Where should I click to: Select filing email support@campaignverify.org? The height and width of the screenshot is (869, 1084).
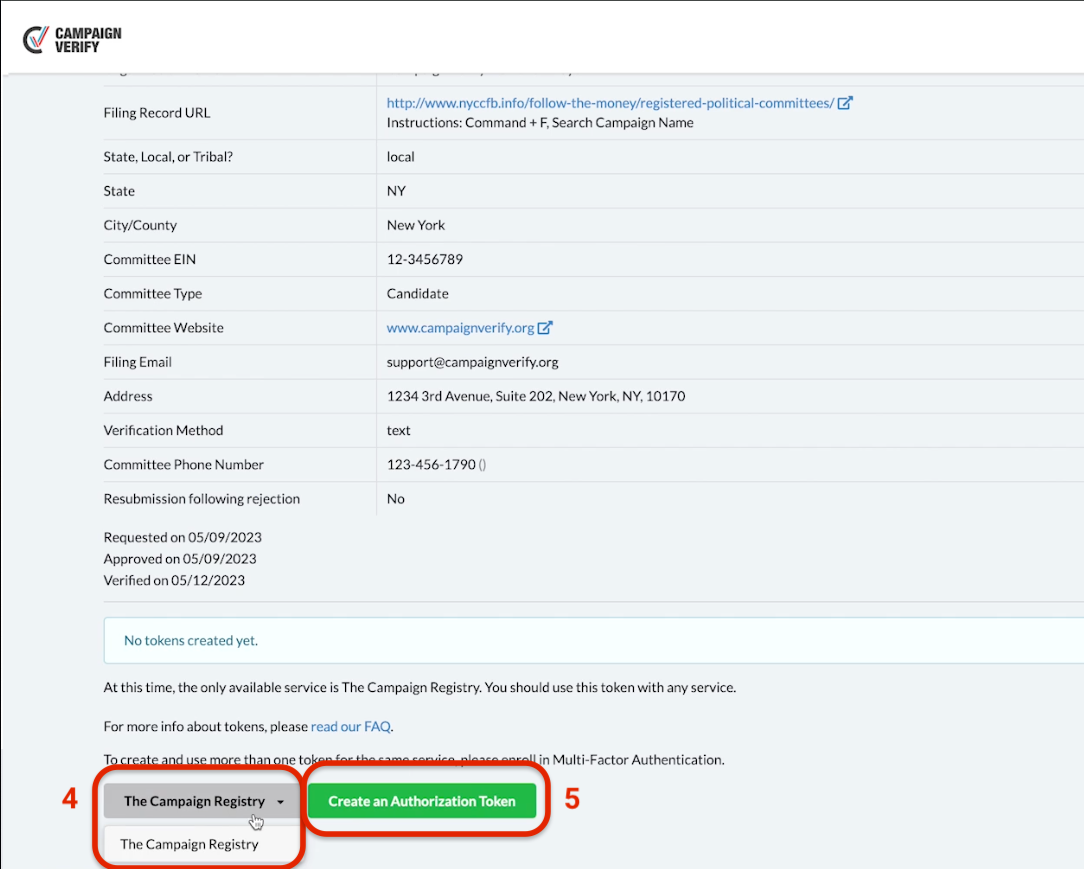pos(472,362)
